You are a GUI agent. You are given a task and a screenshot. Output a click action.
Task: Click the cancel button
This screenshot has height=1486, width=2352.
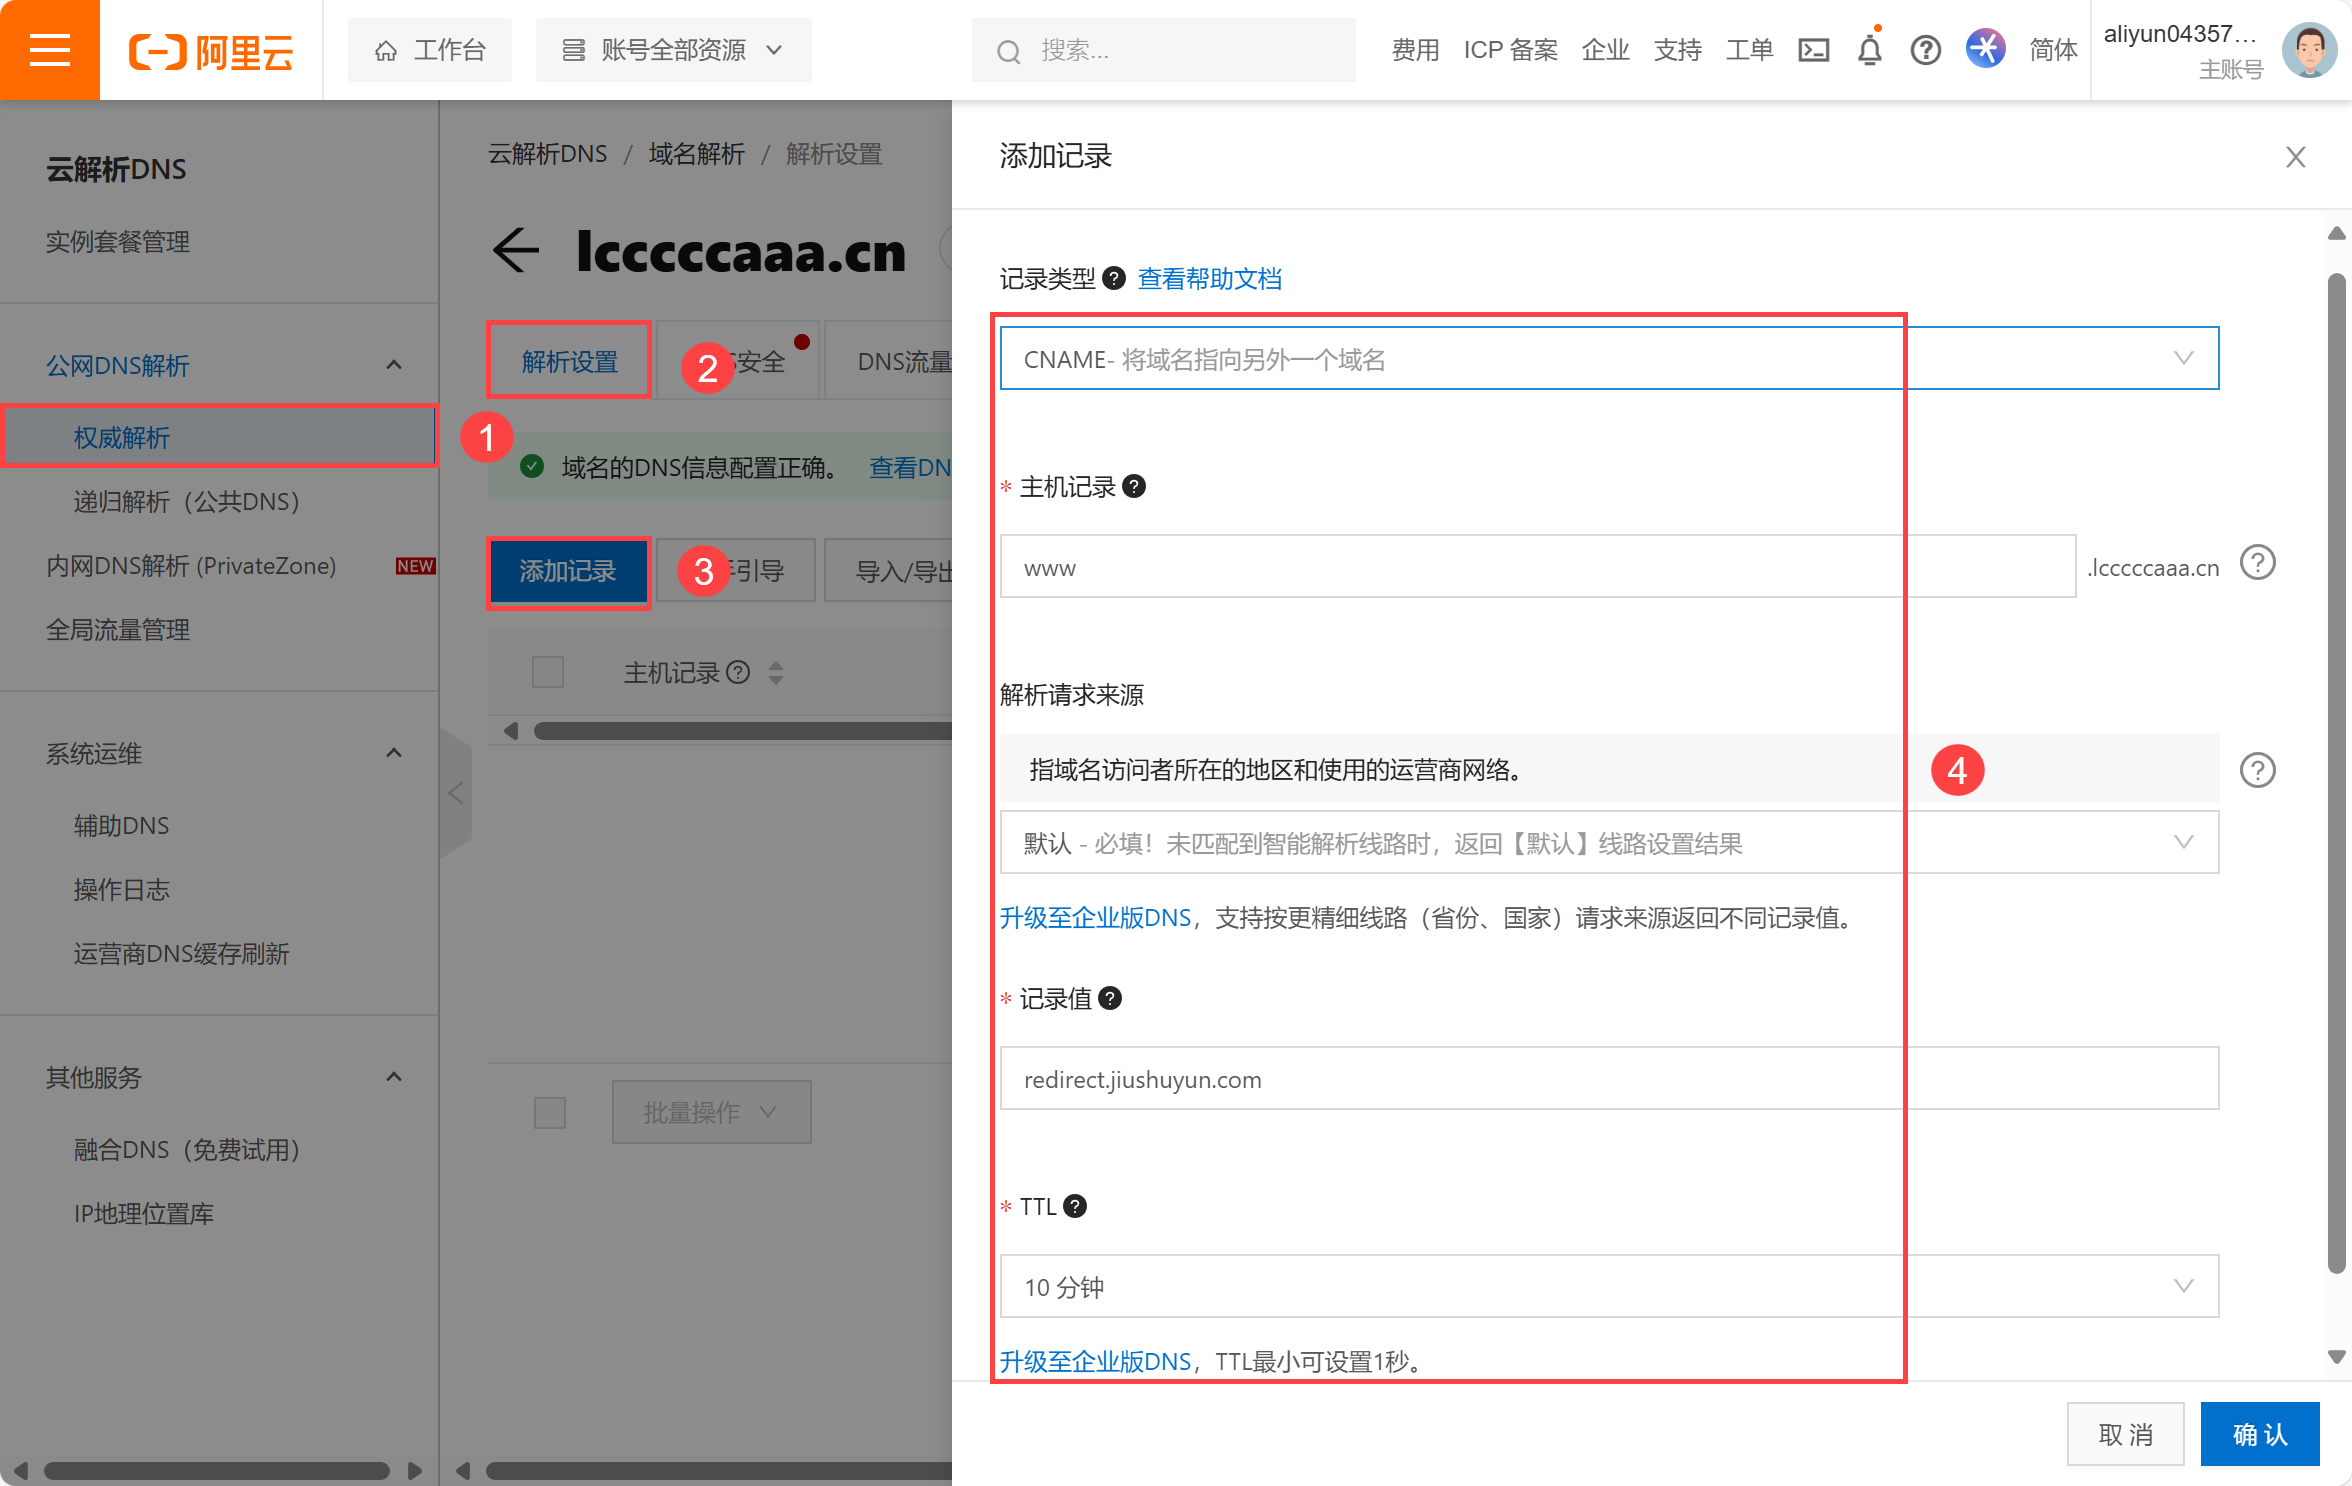coord(2126,1434)
